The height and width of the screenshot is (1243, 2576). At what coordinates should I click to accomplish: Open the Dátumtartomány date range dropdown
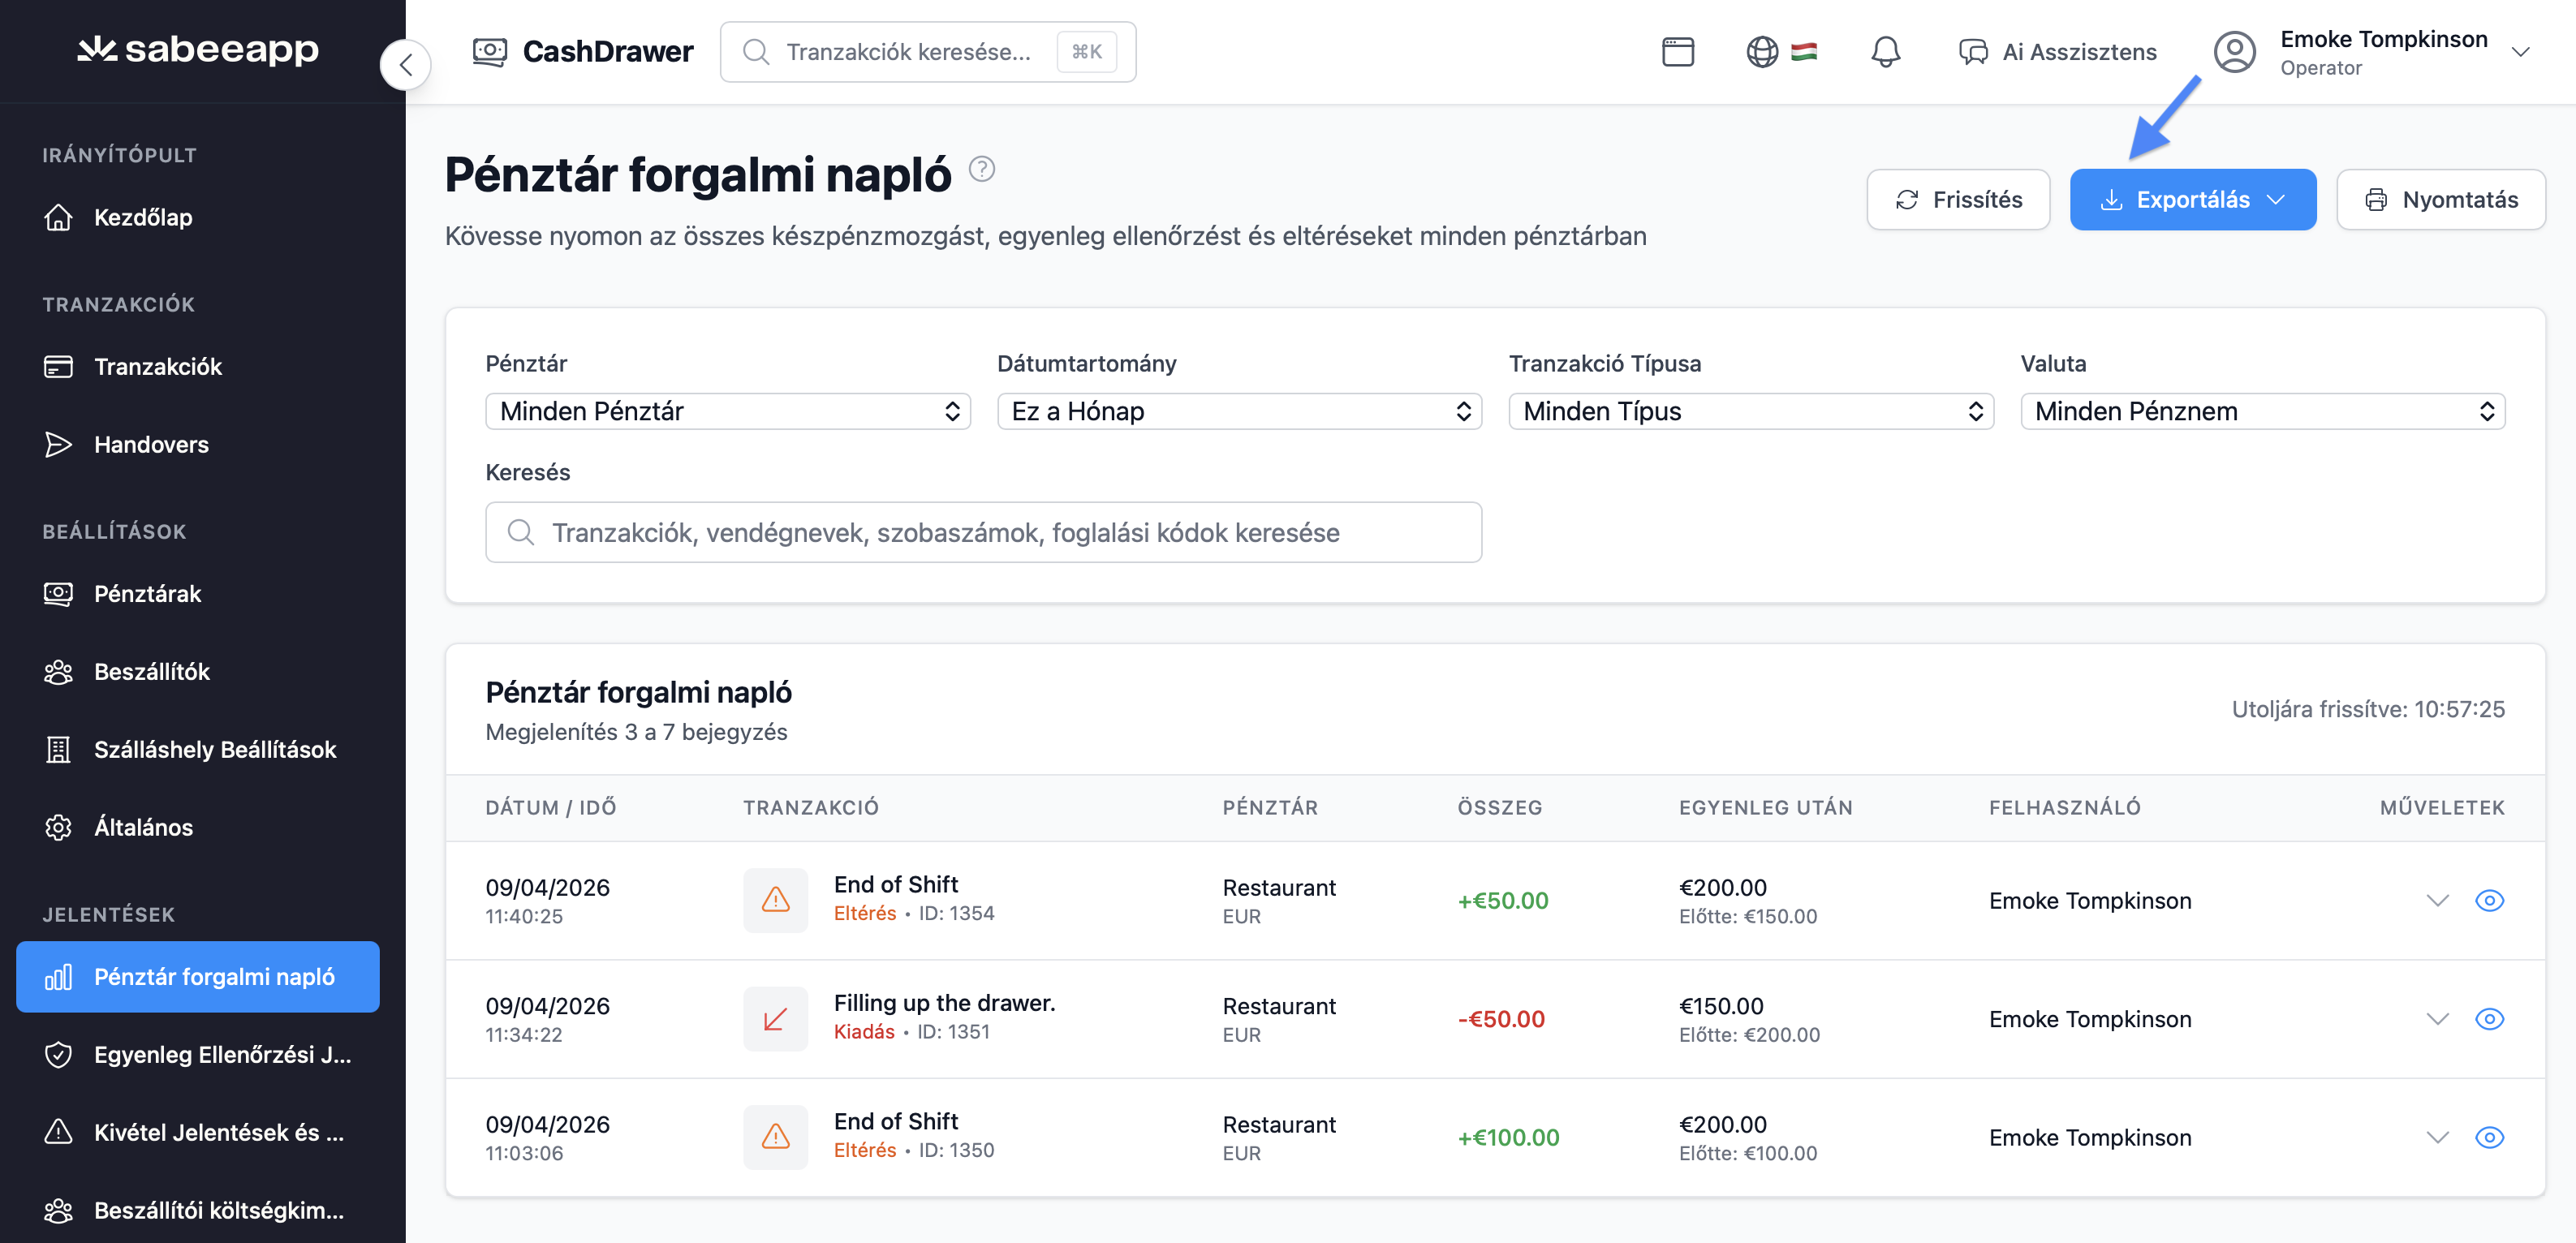1238,411
